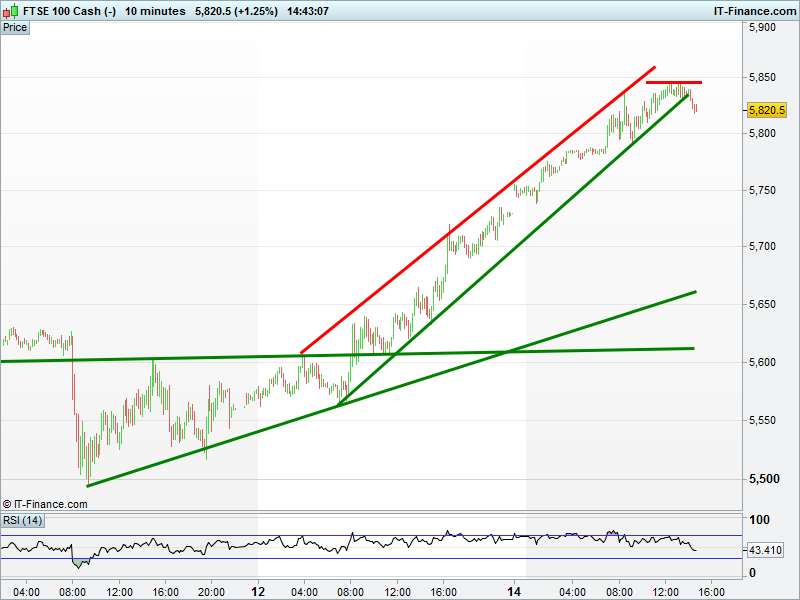Click the last 16:00 label on time axis
The width and height of the screenshot is (800, 600).
coord(711,591)
